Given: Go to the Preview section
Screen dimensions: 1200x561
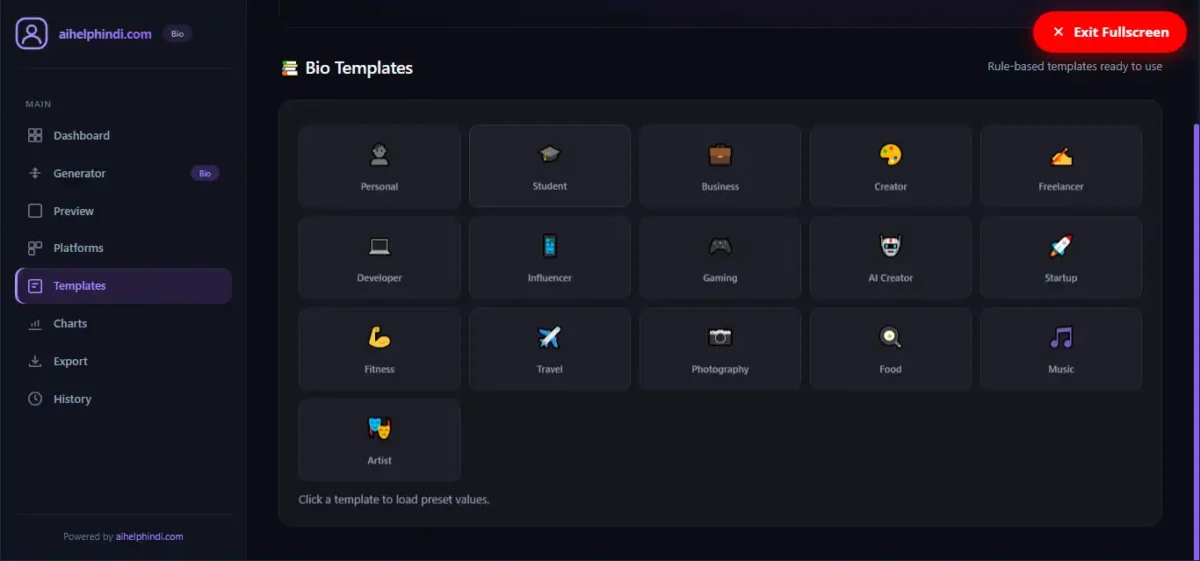Looking at the screenshot, I should coord(124,211).
